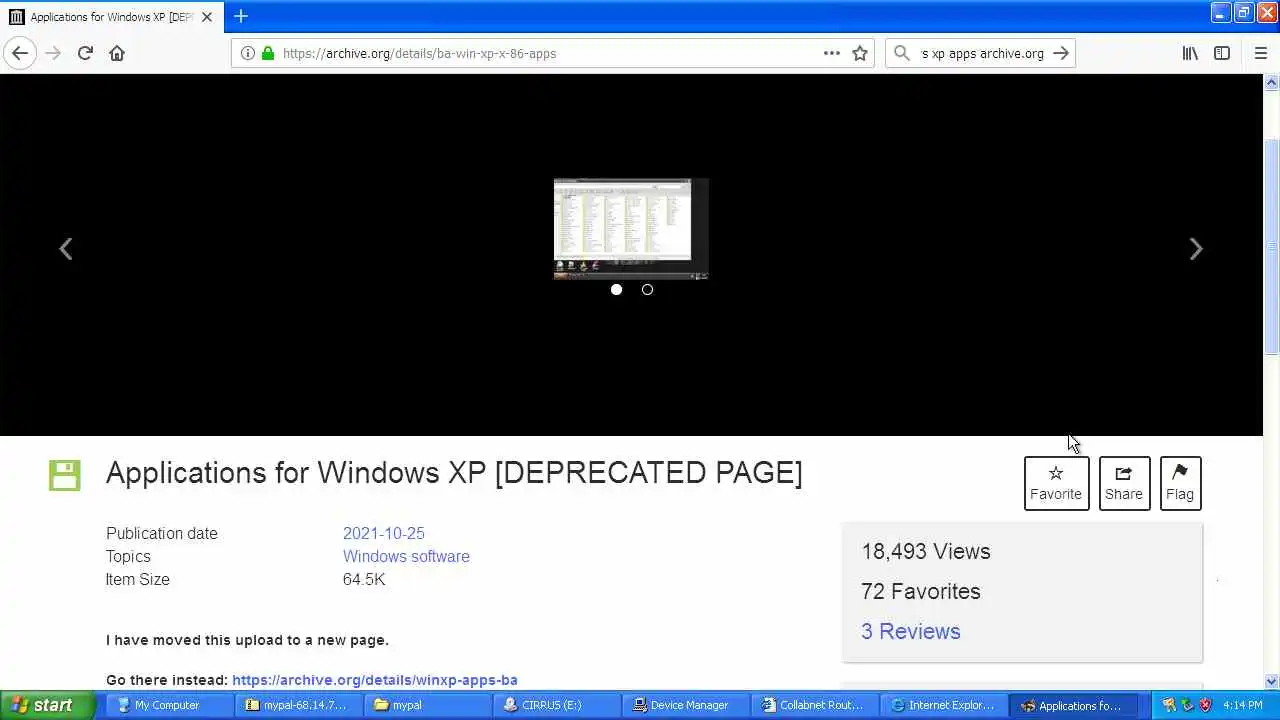The height and width of the screenshot is (720, 1280).
Task: Click the 64.5K item size value
Action: point(364,579)
